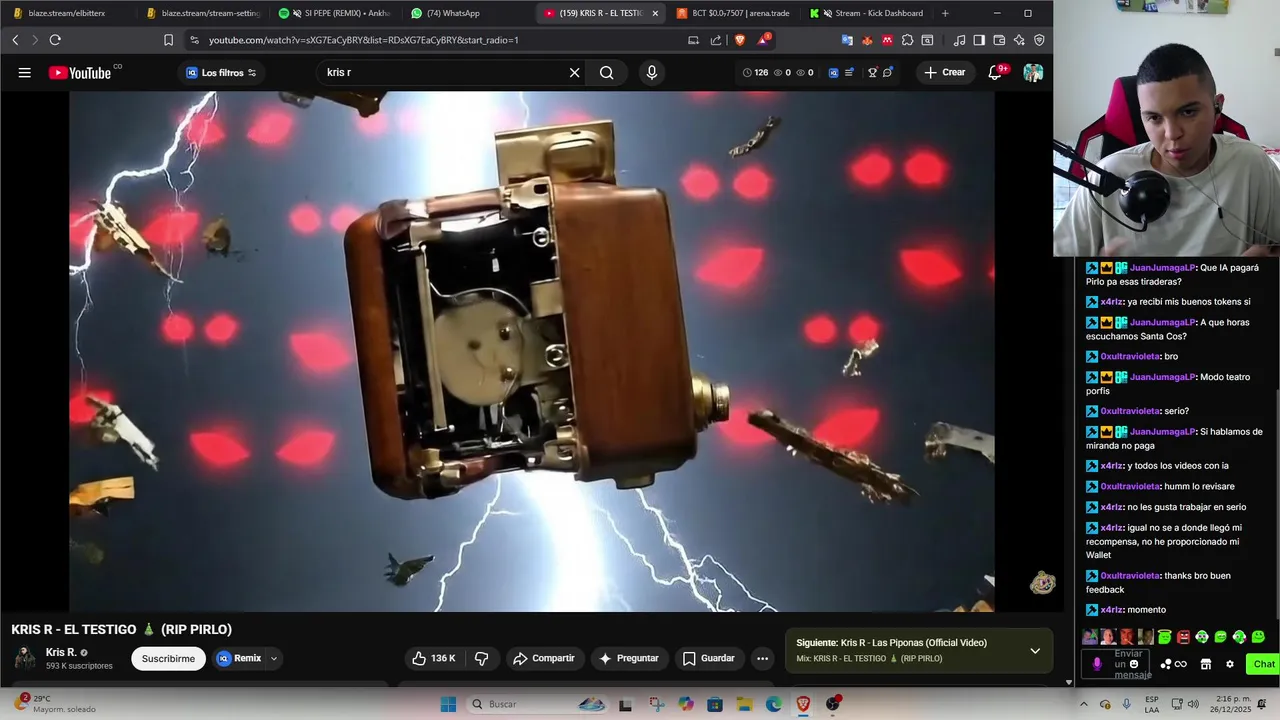Open the MetaMask fox extension
This screenshot has width=1280, height=720.
[x=867, y=40]
